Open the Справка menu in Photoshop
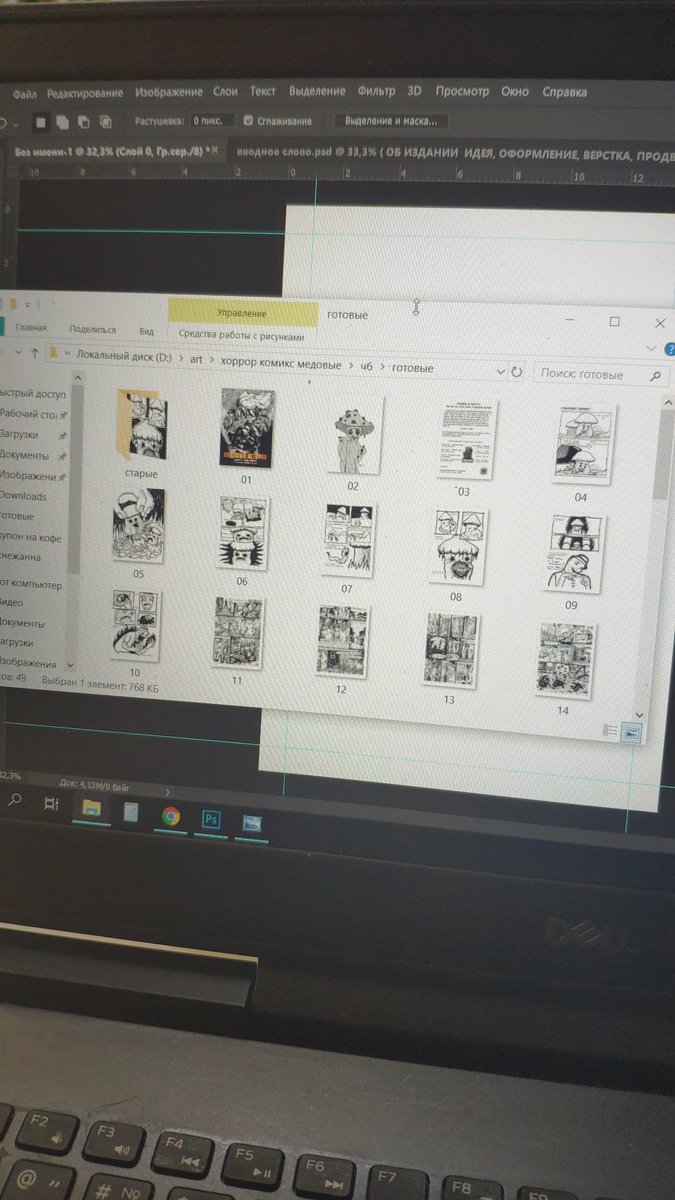 pos(564,92)
